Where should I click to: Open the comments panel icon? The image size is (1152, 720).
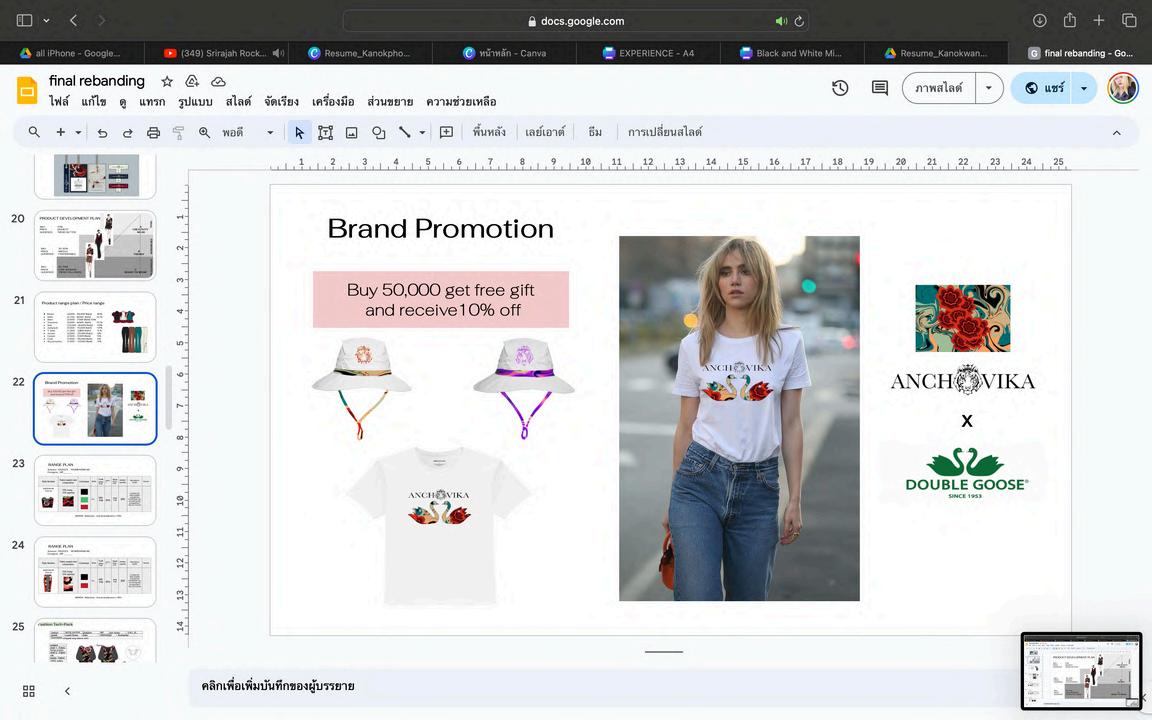(880, 88)
